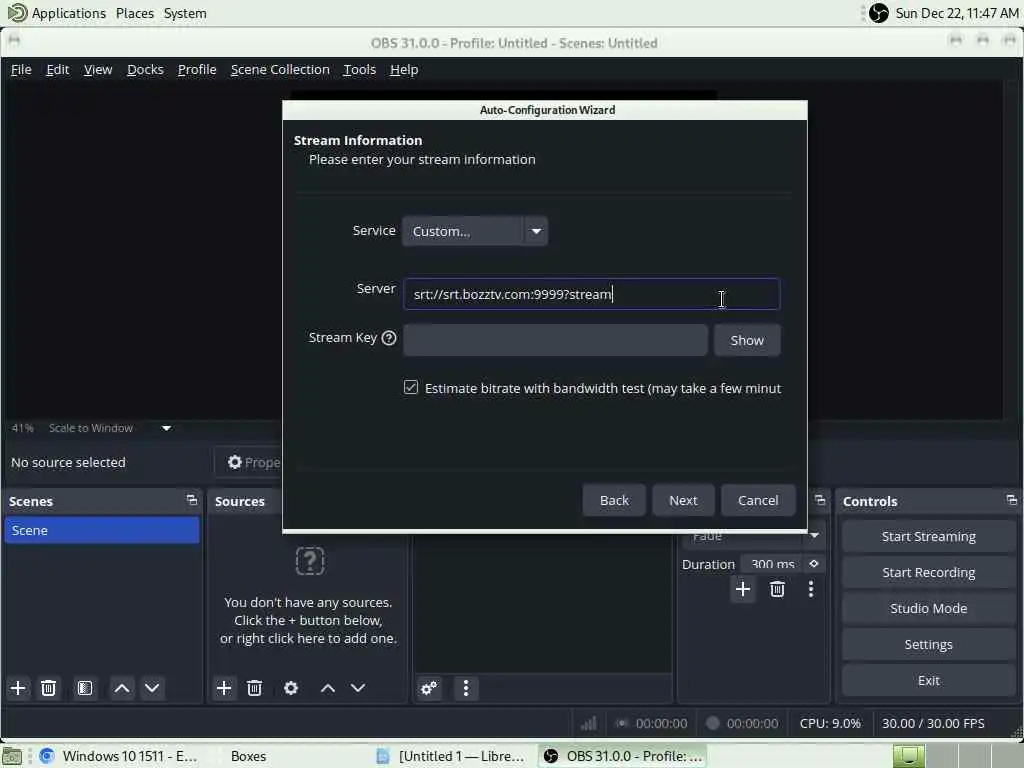
Task: Click the OBS tray icon in the top panel
Action: [x=878, y=13]
